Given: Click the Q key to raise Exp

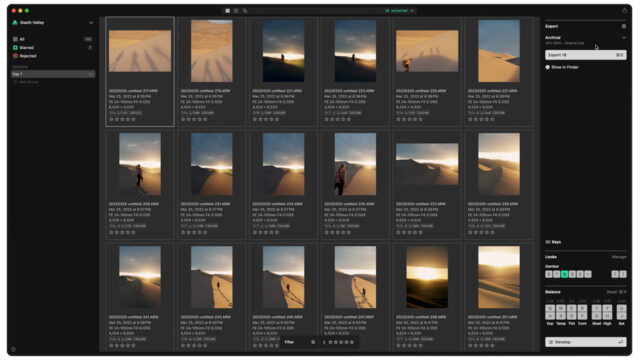Looking at the screenshot, I should (x=550, y=308).
